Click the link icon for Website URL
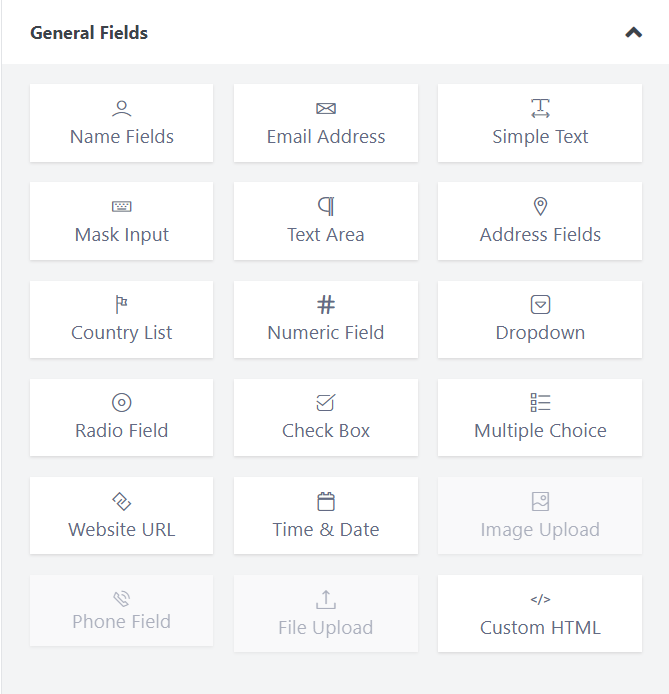The width and height of the screenshot is (669, 694). 122,501
